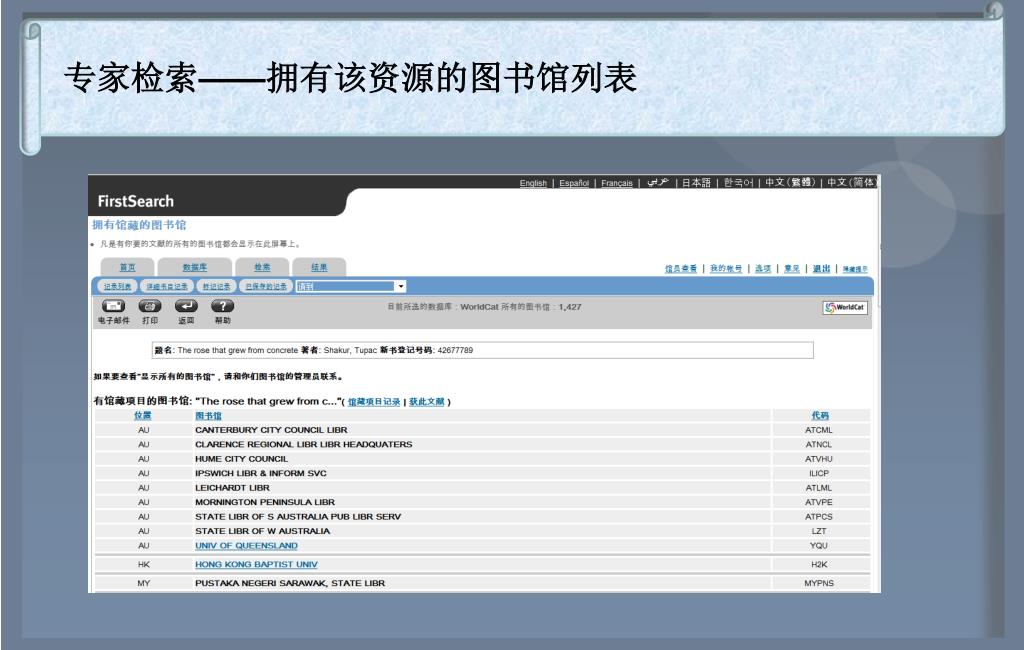The height and width of the screenshot is (650, 1024).
Task: Click the 馆员查看 (Staff View) link
Action: pyautogui.click(x=681, y=268)
